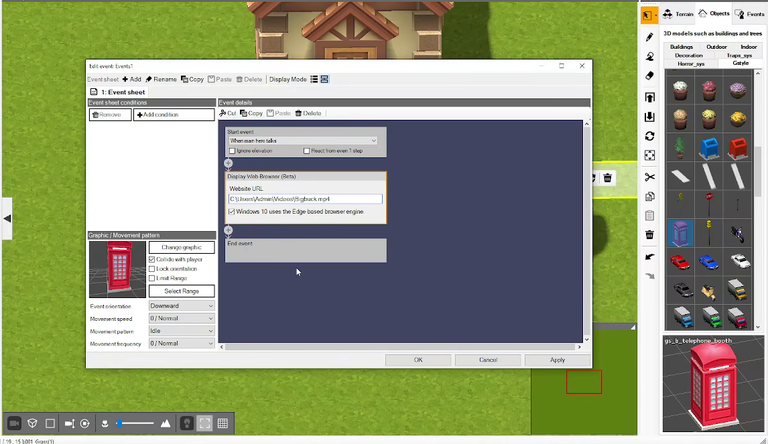768x444 pixels.
Task: Open the Movement pattern Idle dropdown
Action: (x=181, y=331)
